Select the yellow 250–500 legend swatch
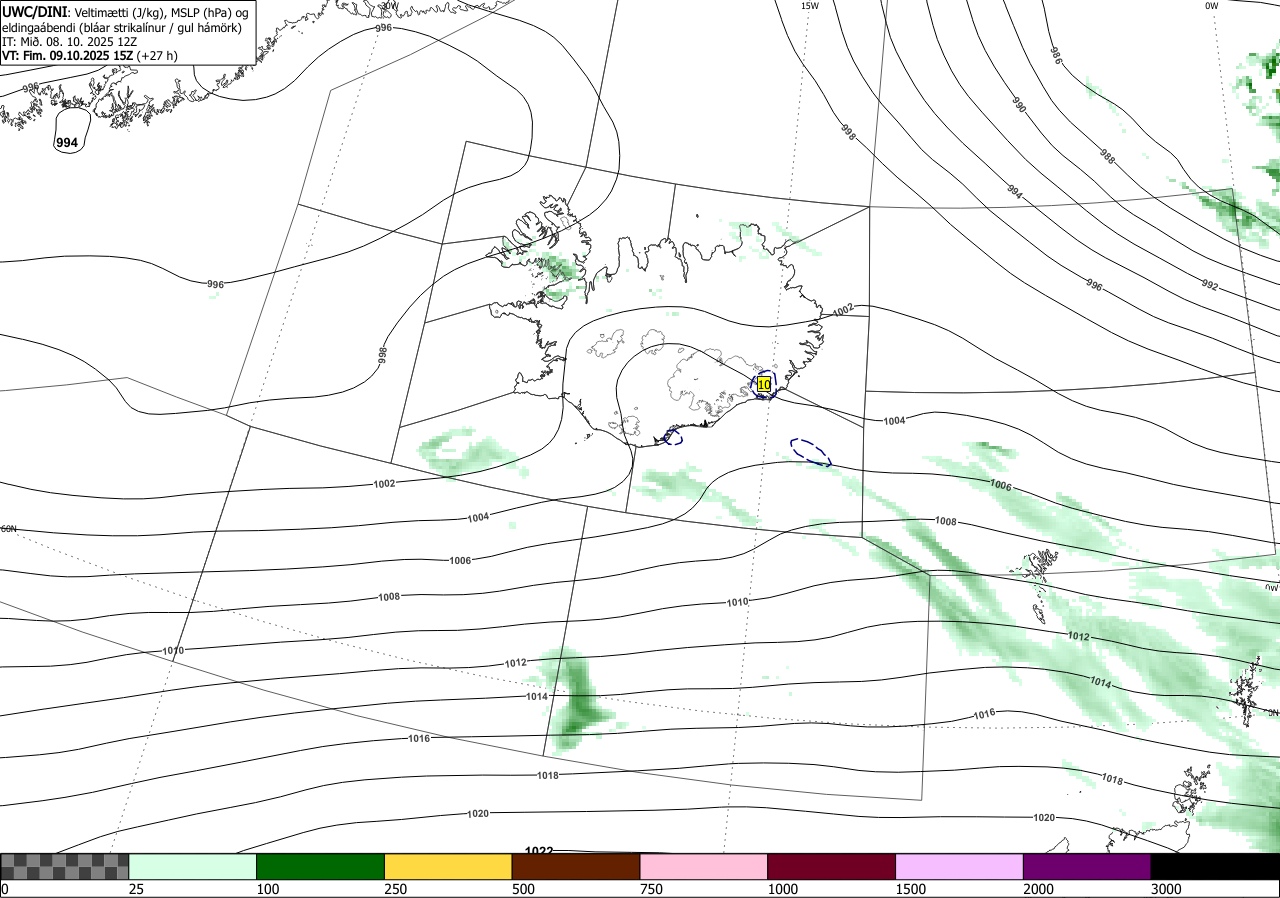1280x898 pixels. pos(449,866)
